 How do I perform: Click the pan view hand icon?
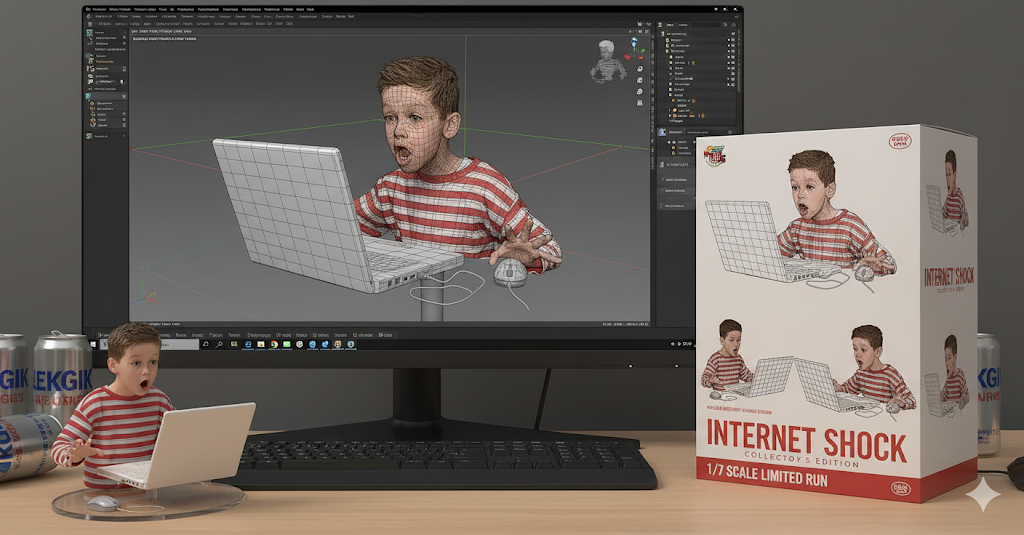[x=640, y=80]
